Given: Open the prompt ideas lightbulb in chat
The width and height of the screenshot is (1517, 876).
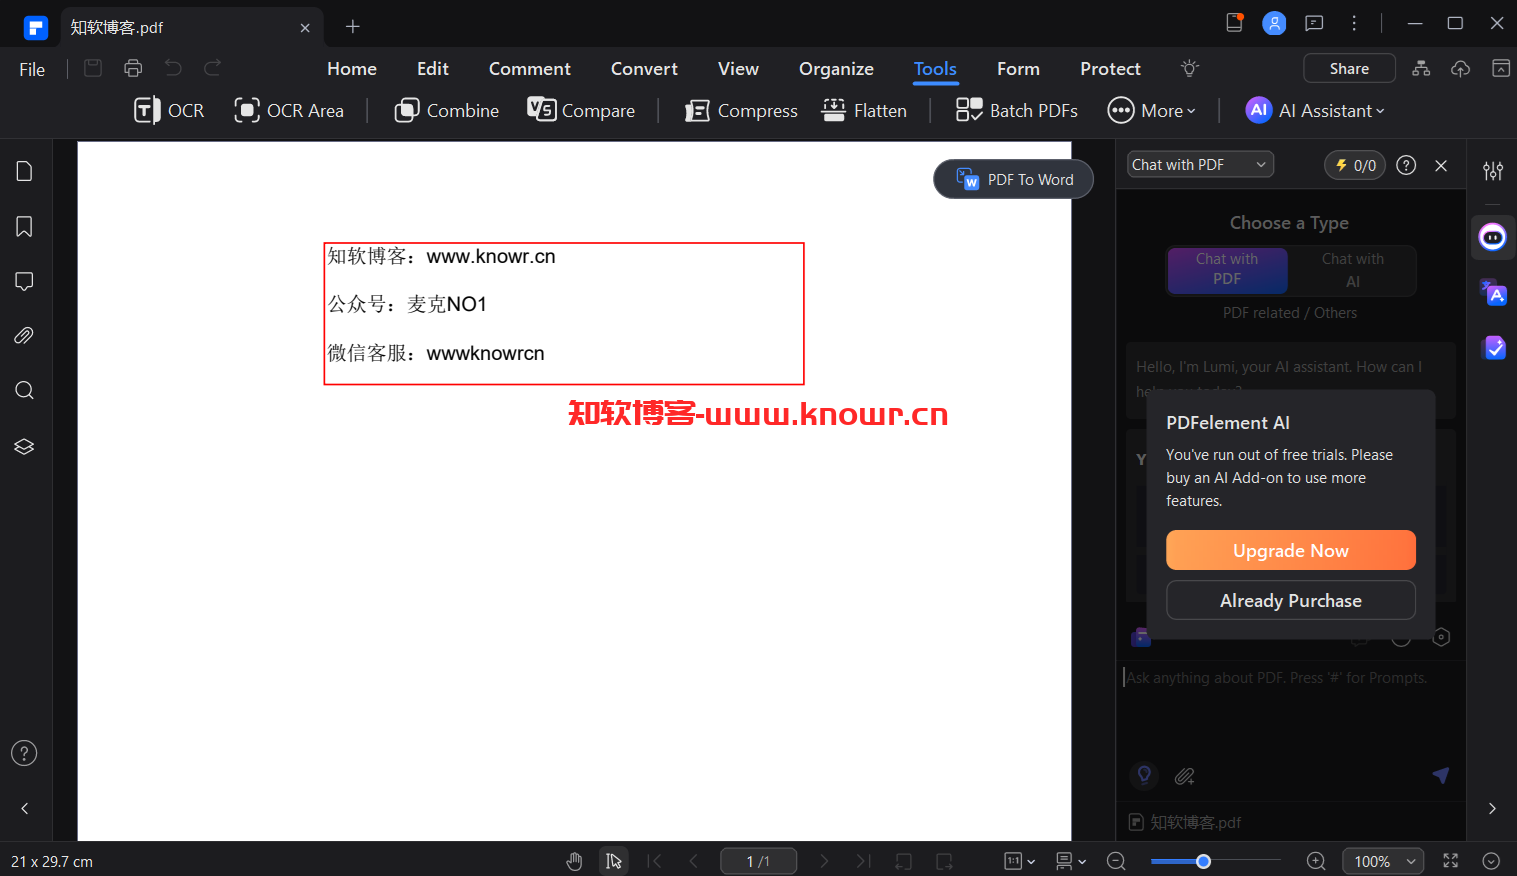Looking at the screenshot, I should coord(1144,775).
